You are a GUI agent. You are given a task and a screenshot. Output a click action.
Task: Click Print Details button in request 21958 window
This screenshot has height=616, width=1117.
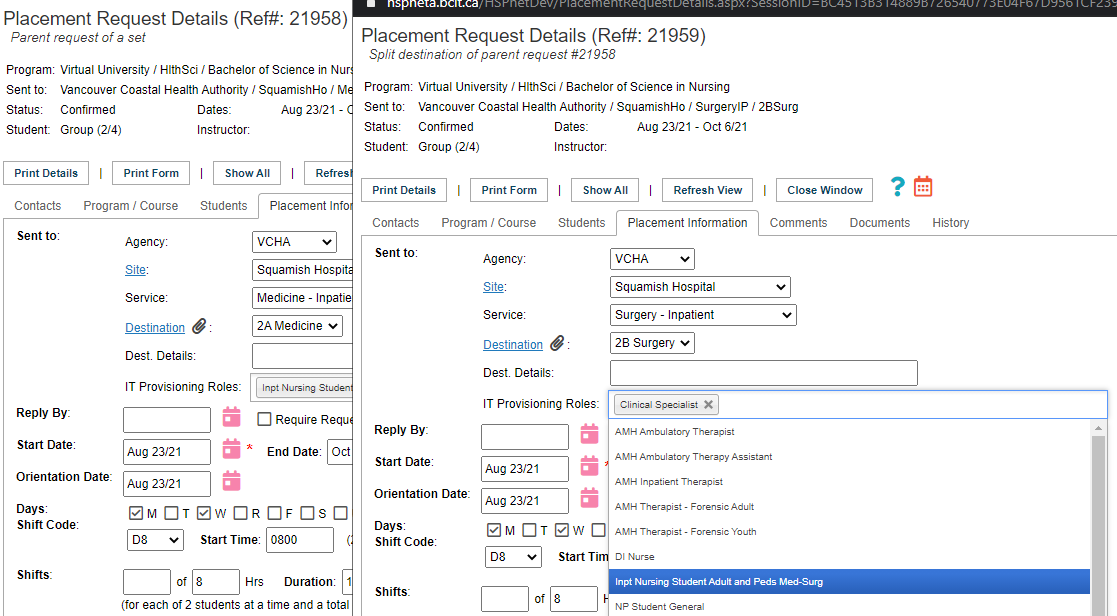[46, 173]
